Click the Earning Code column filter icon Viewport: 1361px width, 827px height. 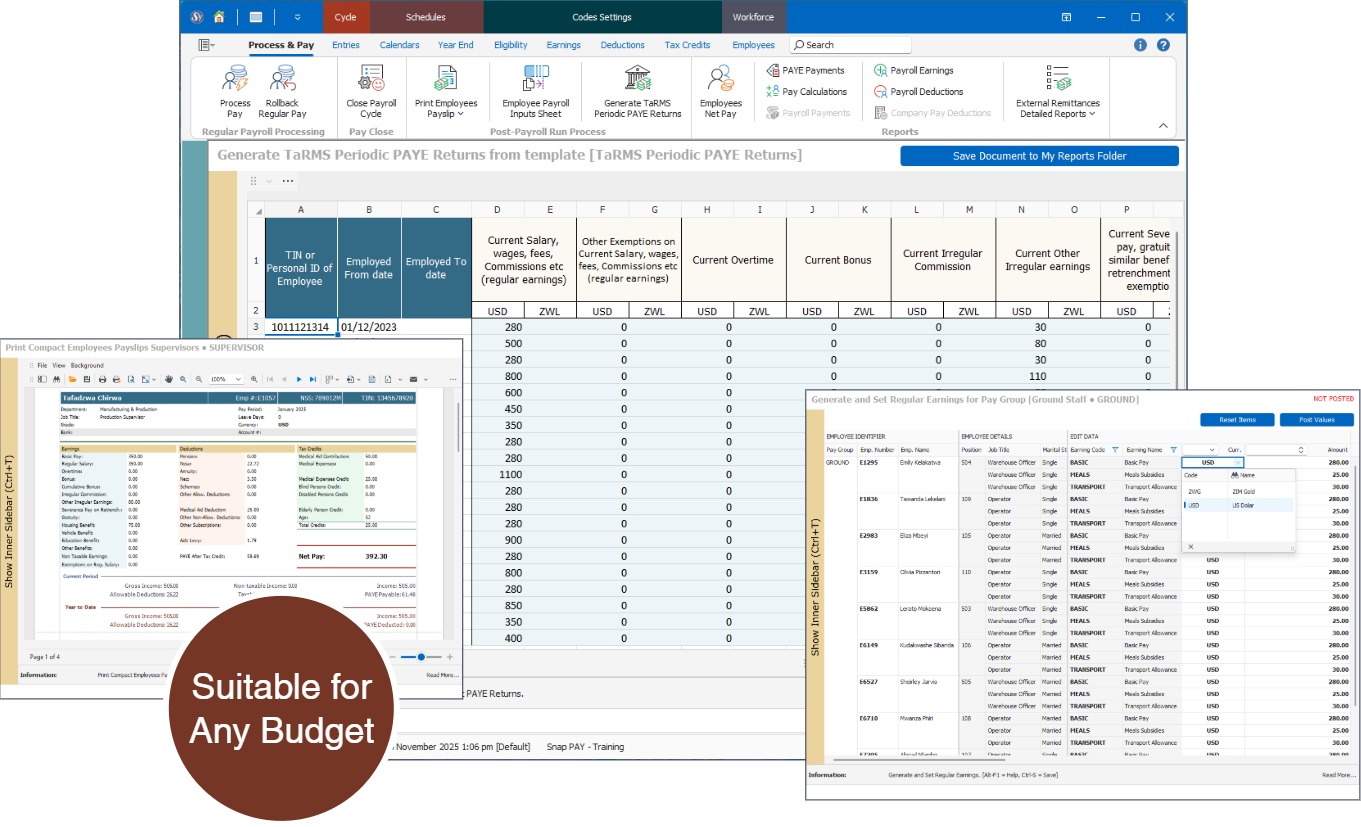pos(1115,450)
